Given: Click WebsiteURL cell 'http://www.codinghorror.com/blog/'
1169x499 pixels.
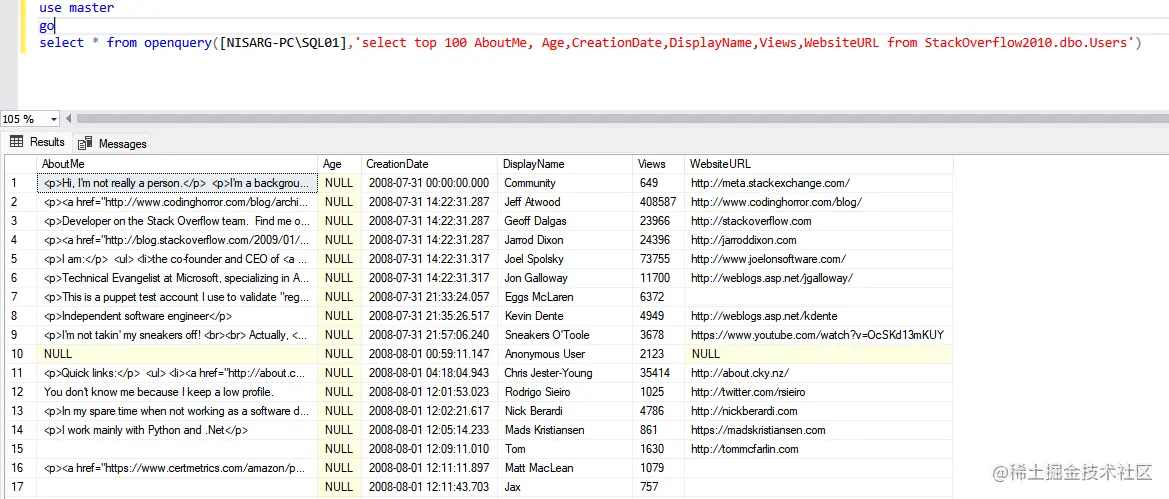Looking at the screenshot, I should point(818,202).
